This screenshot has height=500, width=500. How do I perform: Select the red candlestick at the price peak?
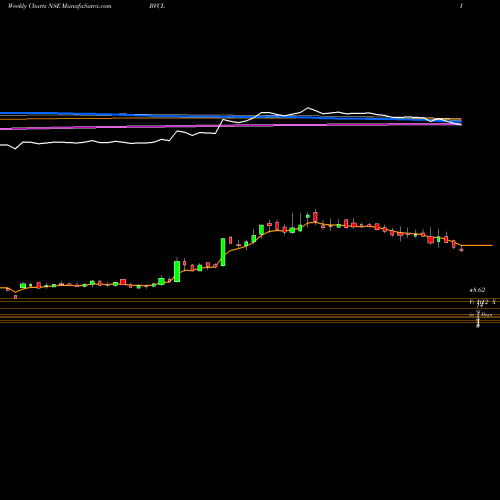click(x=315, y=217)
